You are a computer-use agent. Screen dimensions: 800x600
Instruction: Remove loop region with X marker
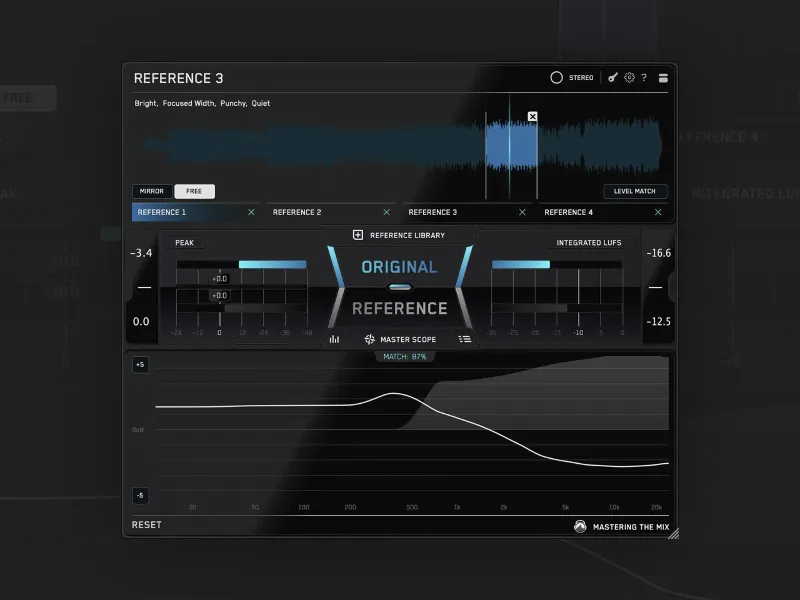pos(532,116)
